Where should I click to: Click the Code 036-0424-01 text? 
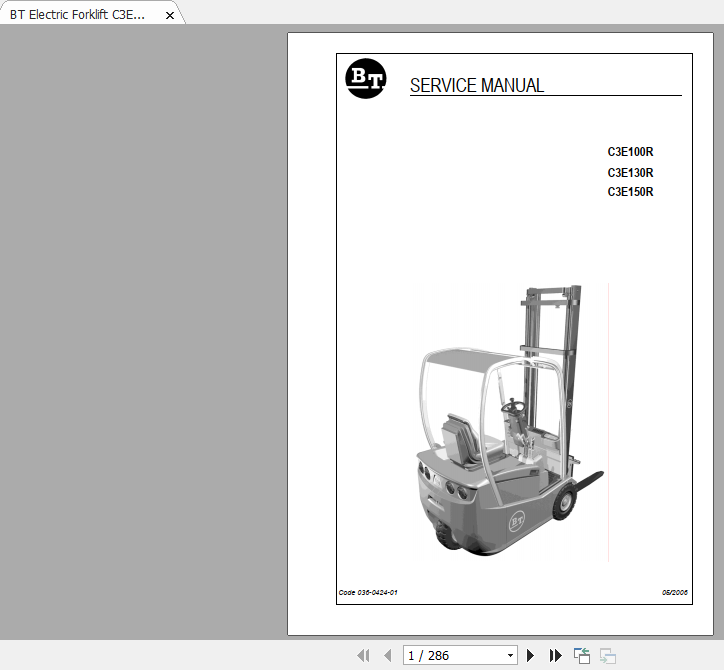368,592
